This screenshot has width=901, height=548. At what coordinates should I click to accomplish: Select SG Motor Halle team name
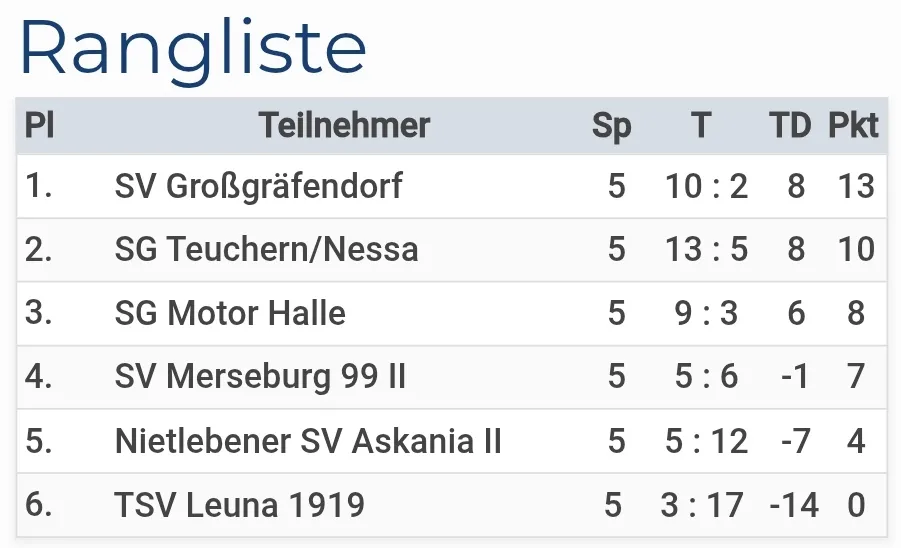pos(230,314)
